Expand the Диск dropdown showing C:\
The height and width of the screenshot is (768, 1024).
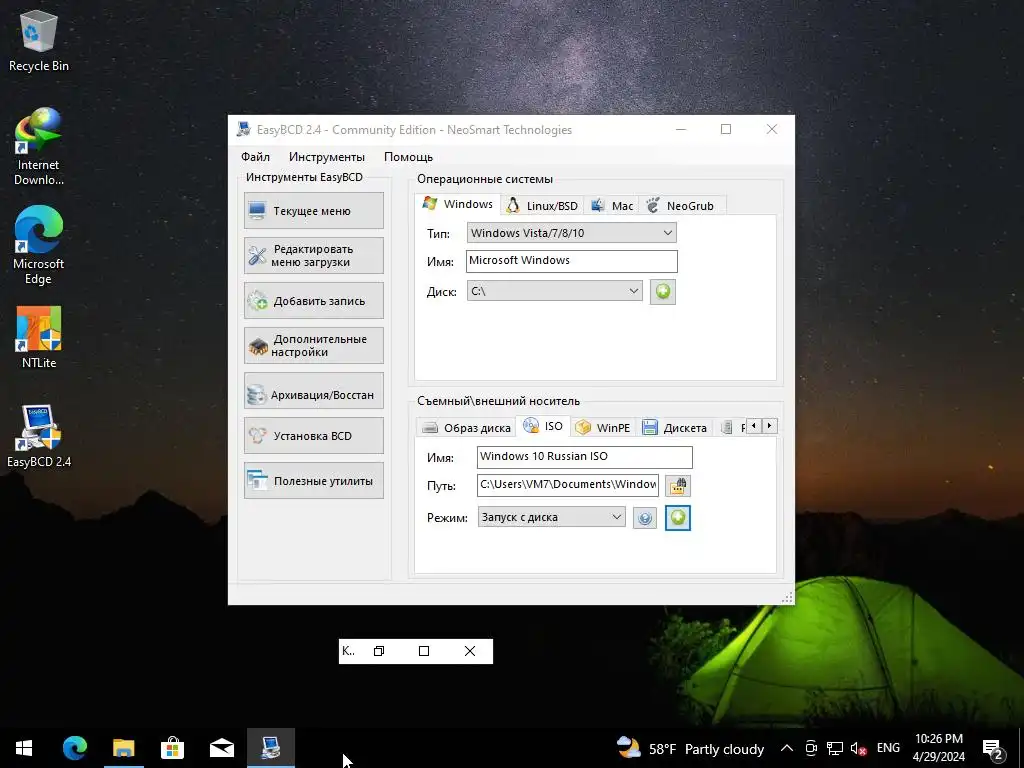pos(554,291)
